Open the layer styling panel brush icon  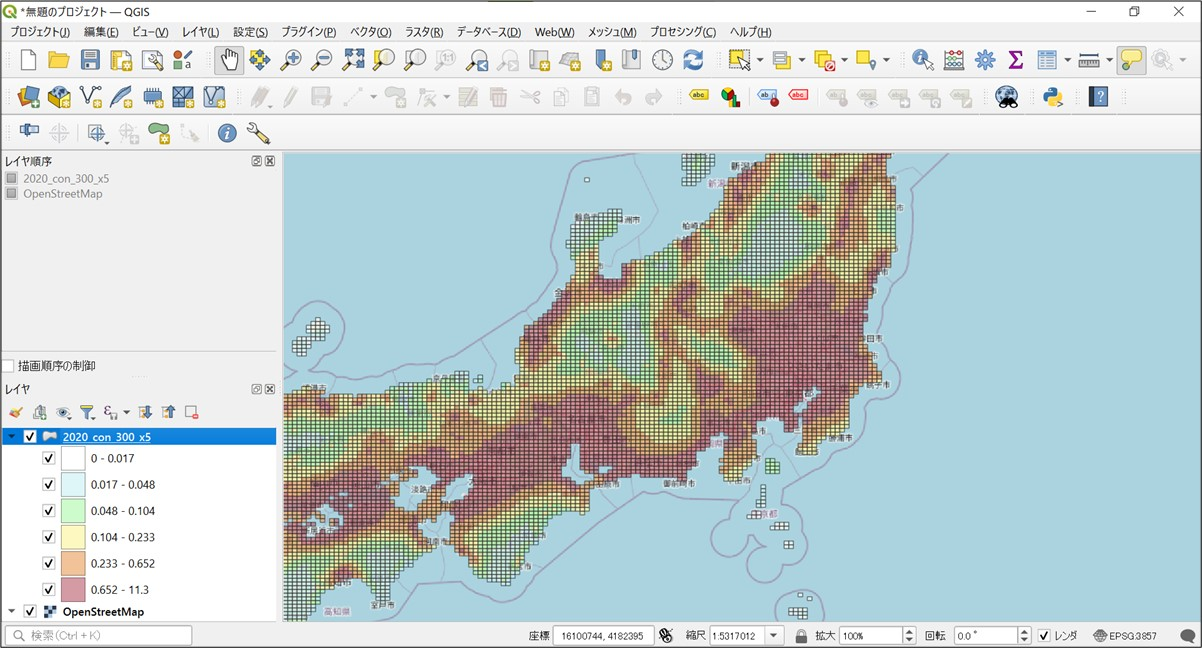[15, 412]
